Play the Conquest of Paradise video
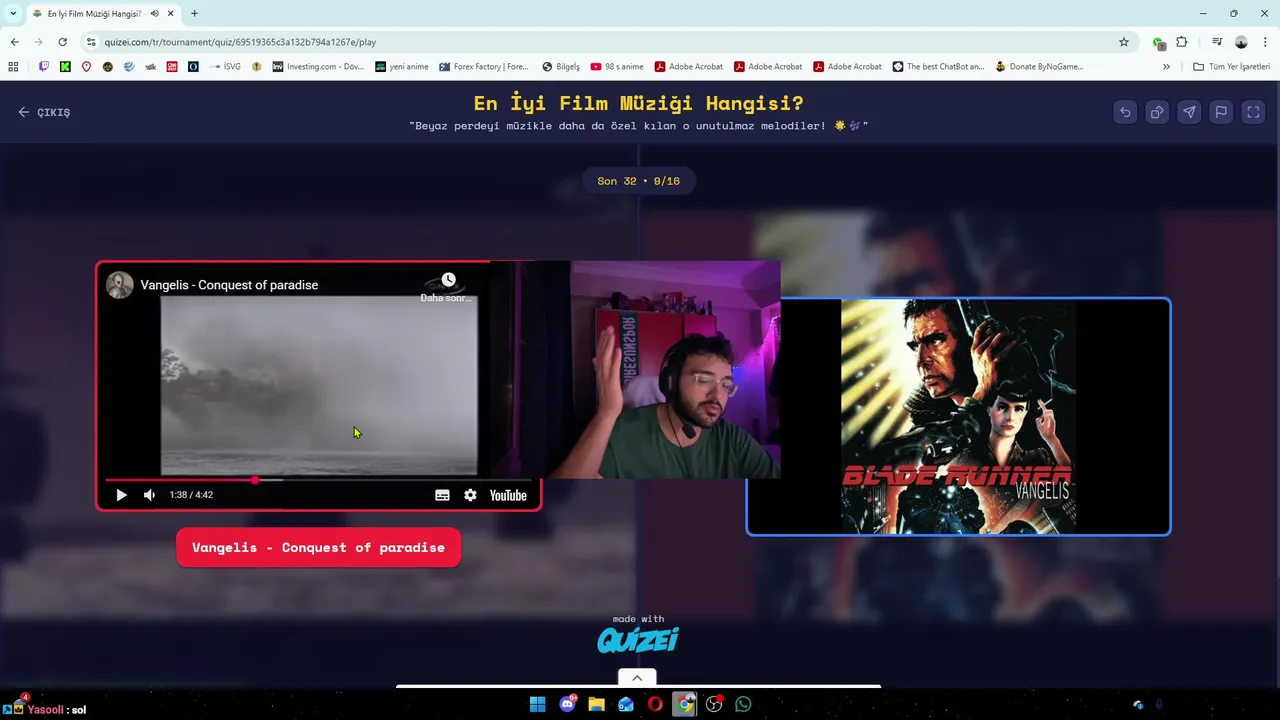Viewport: 1280px width, 720px height. [121, 495]
